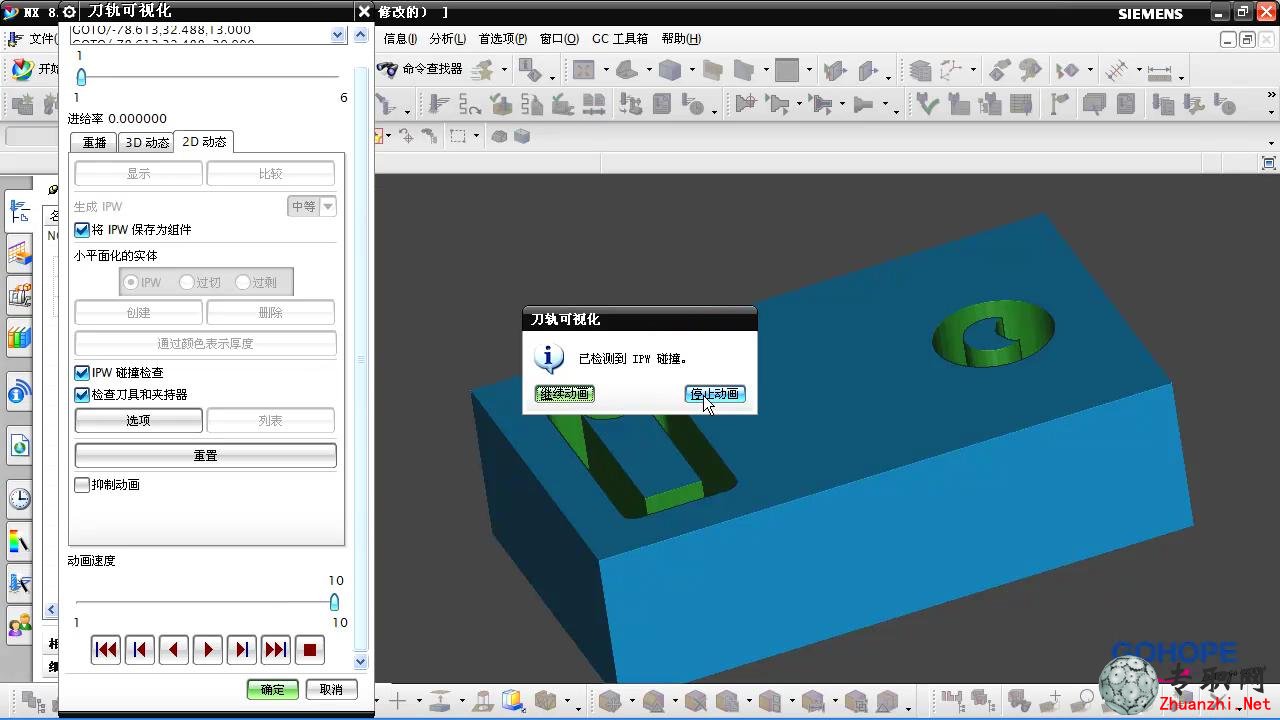Viewport: 1280px width, 720px height.
Task: Open dropdown next to the selection rectangle icon
Action: [476, 137]
